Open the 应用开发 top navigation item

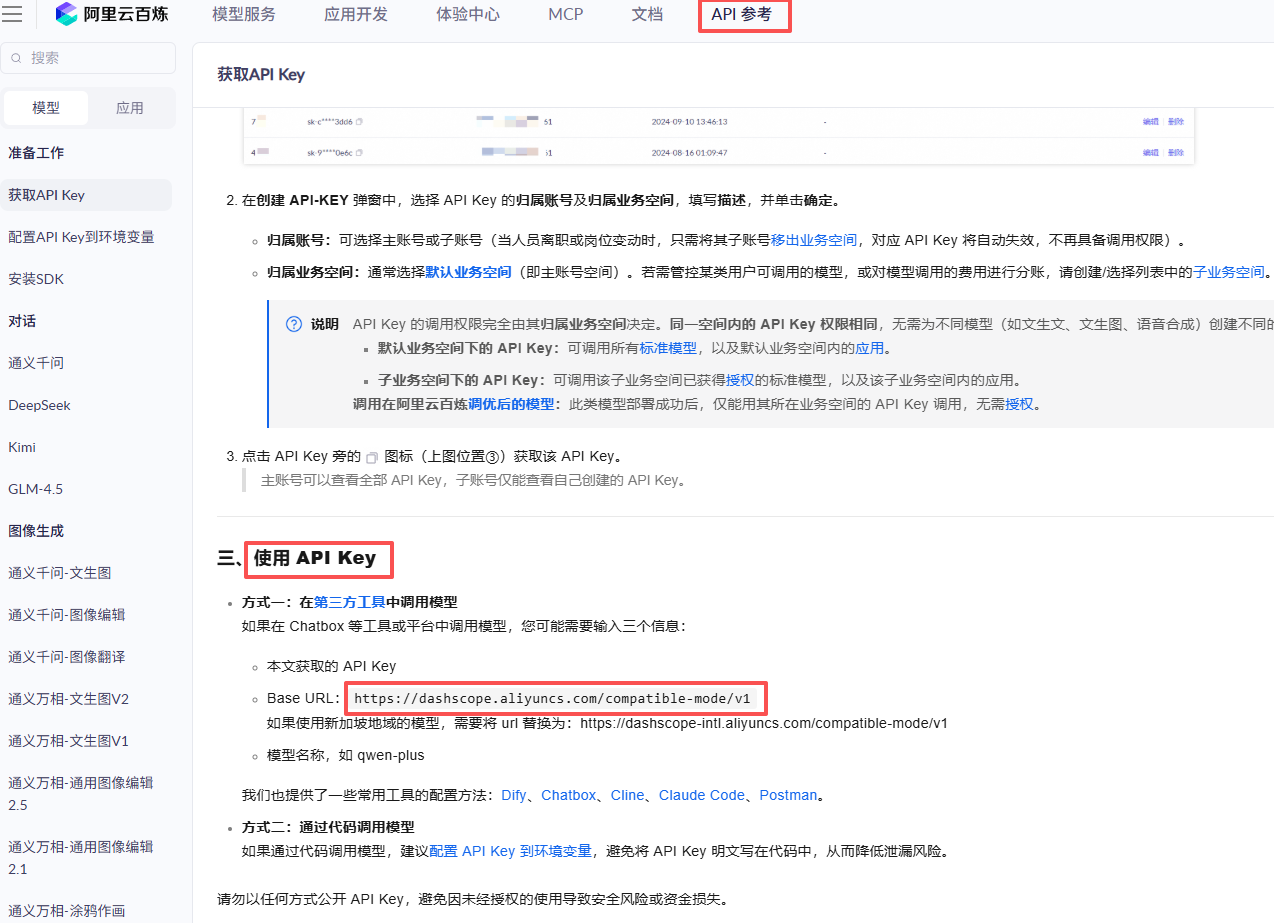click(x=356, y=15)
